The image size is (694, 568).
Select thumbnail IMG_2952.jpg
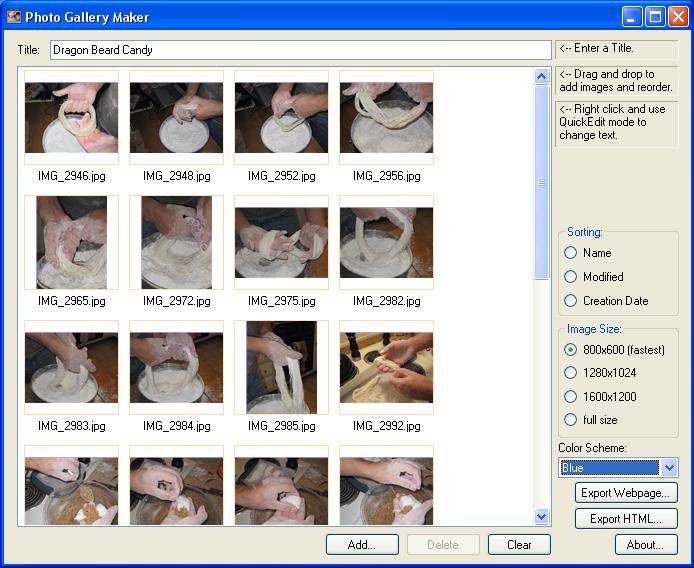281,117
